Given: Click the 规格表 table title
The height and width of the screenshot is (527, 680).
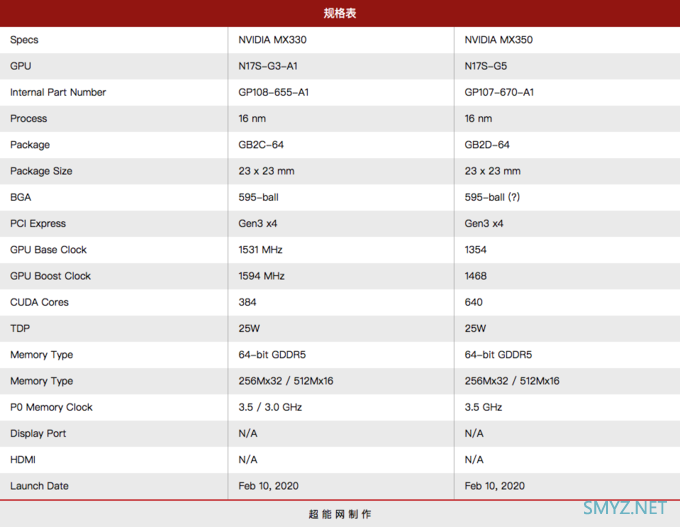Looking at the screenshot, I should [340, 13].
